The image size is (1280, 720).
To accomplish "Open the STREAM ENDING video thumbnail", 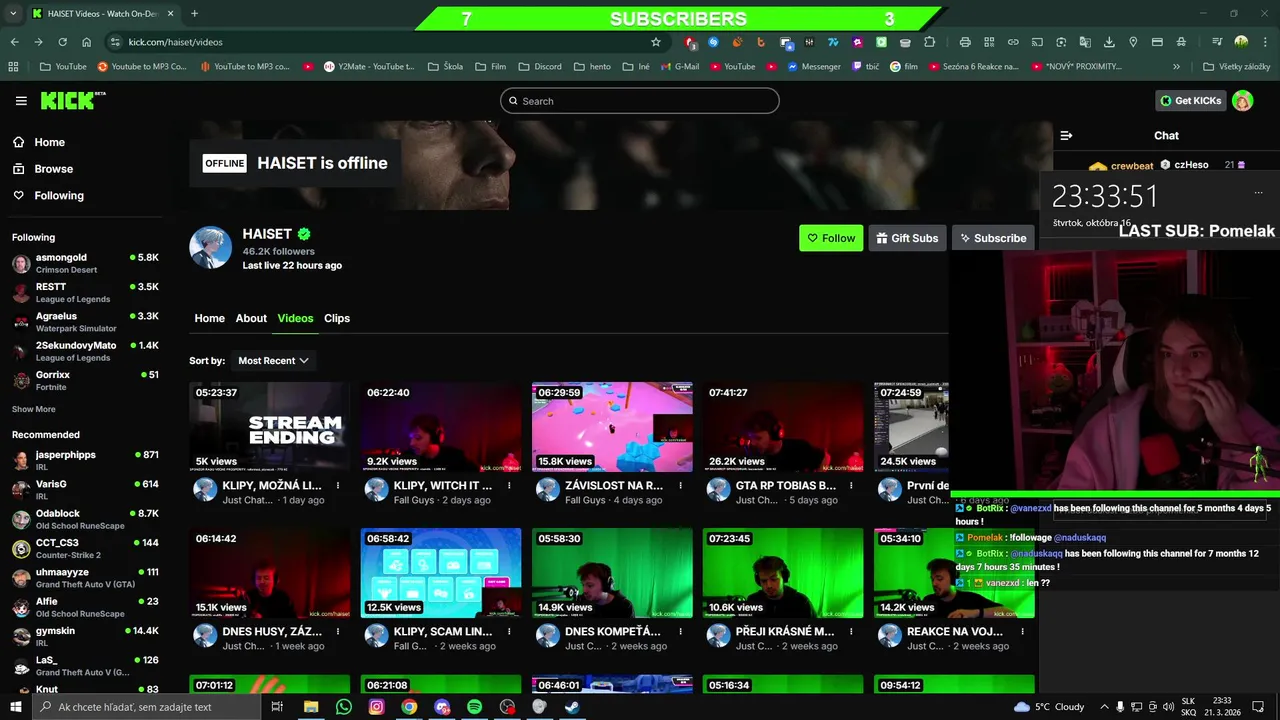I will click(270, 427).
